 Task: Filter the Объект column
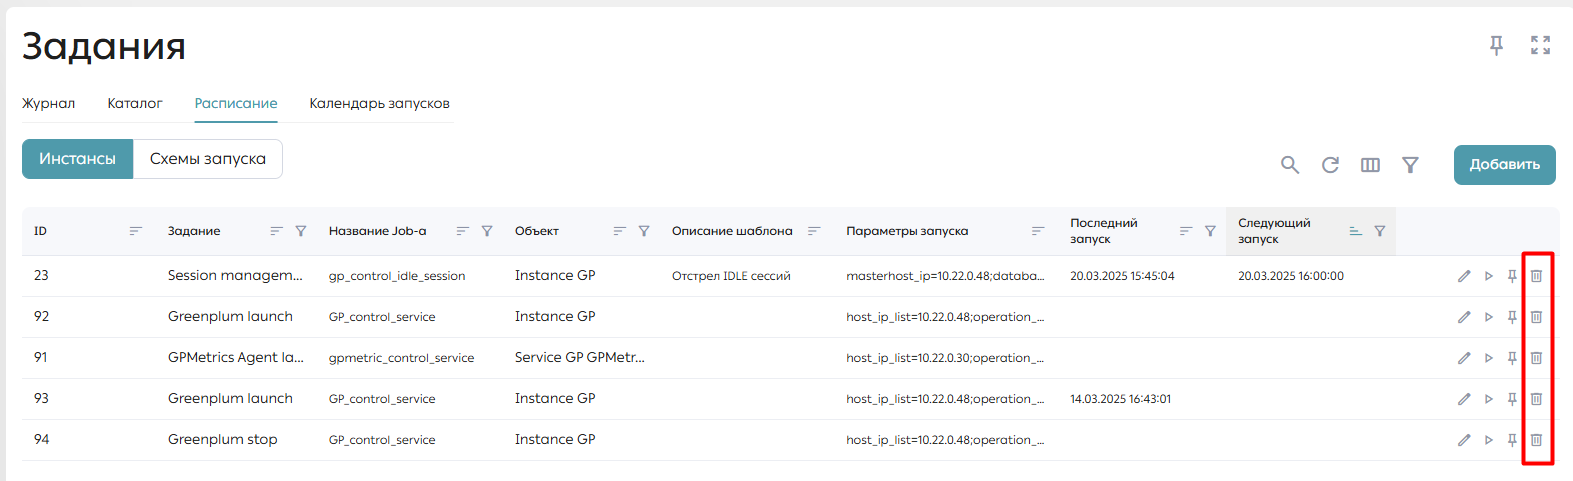[x=644, y=231]
